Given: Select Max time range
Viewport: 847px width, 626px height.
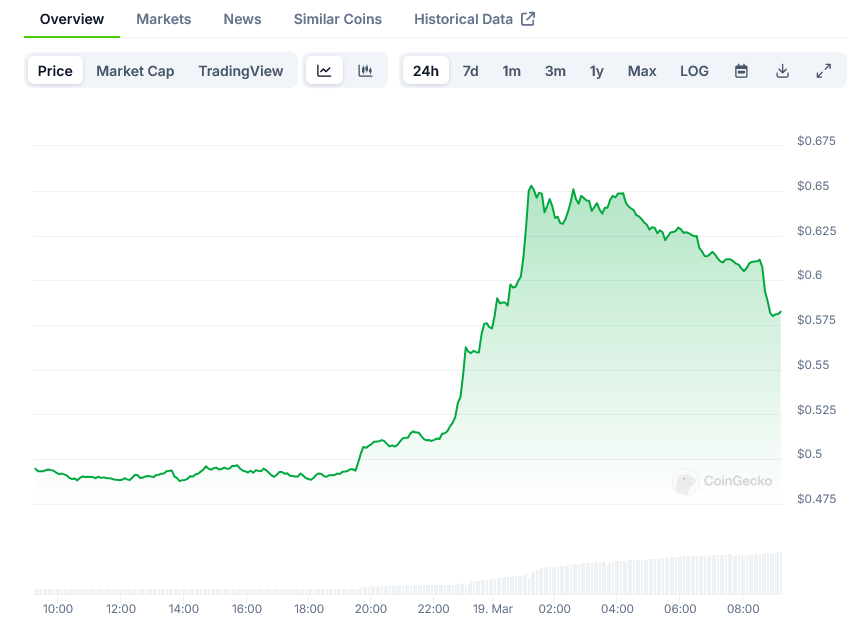Looking at the screenshot, I should pos(642,71).
